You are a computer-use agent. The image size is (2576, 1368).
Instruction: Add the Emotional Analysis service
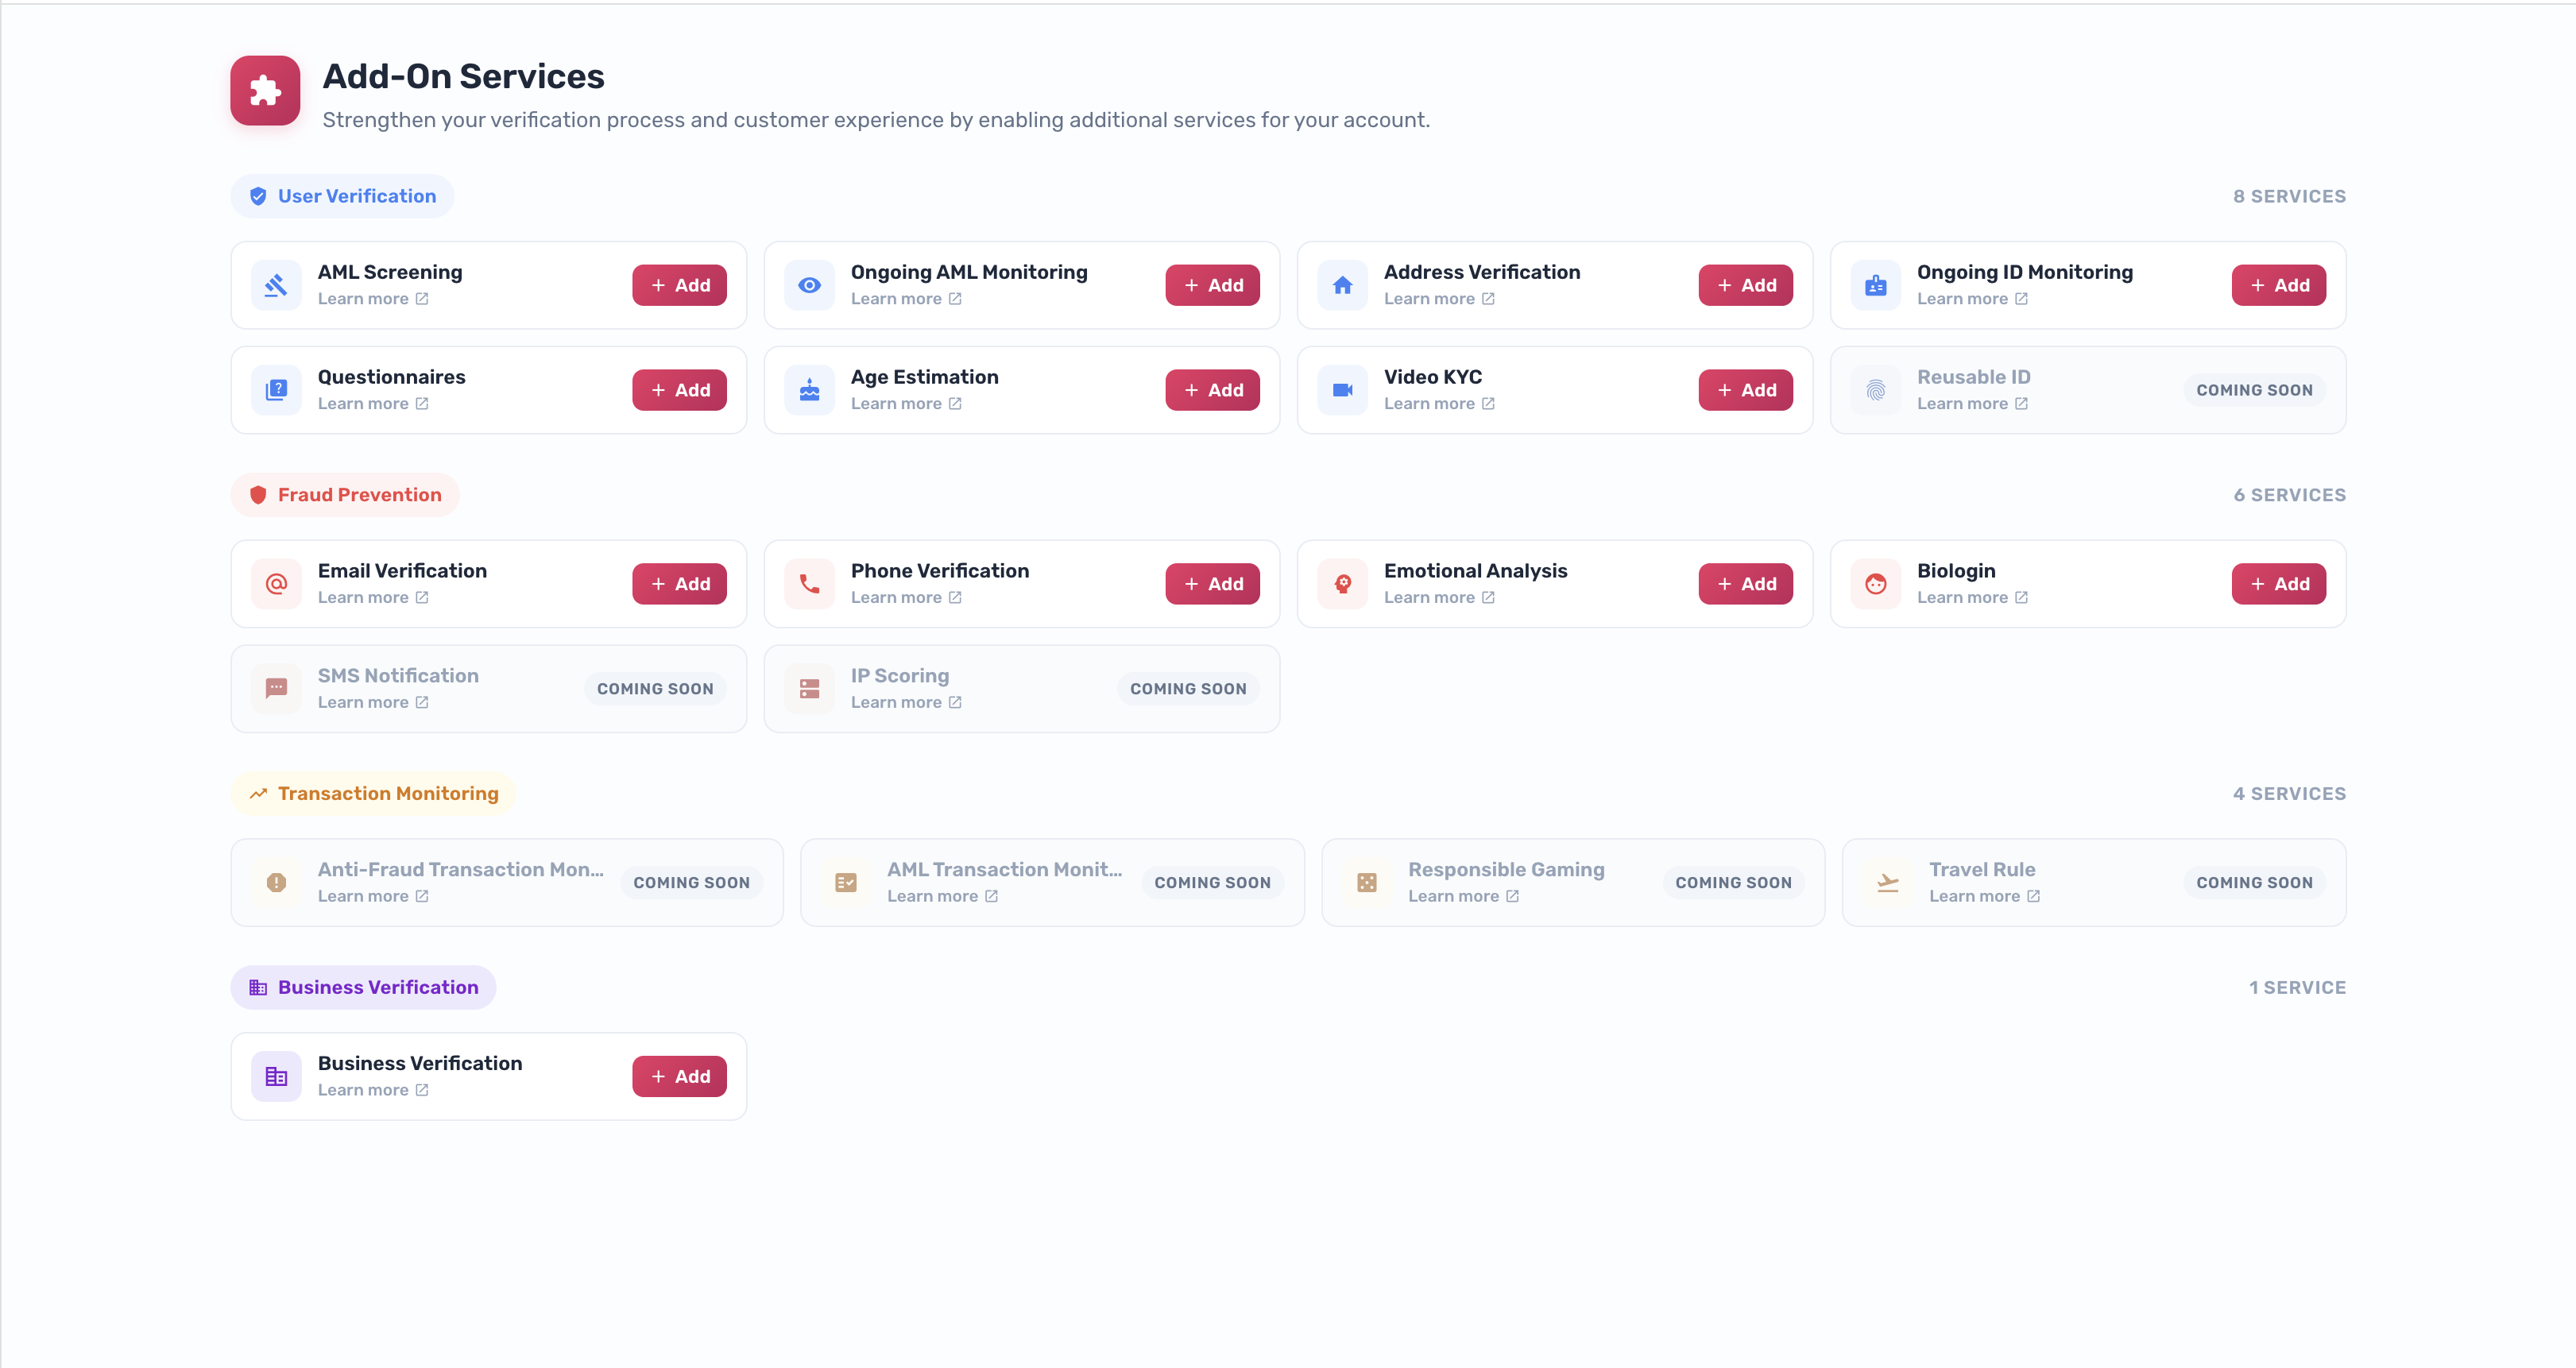[x=1745, y=584]
